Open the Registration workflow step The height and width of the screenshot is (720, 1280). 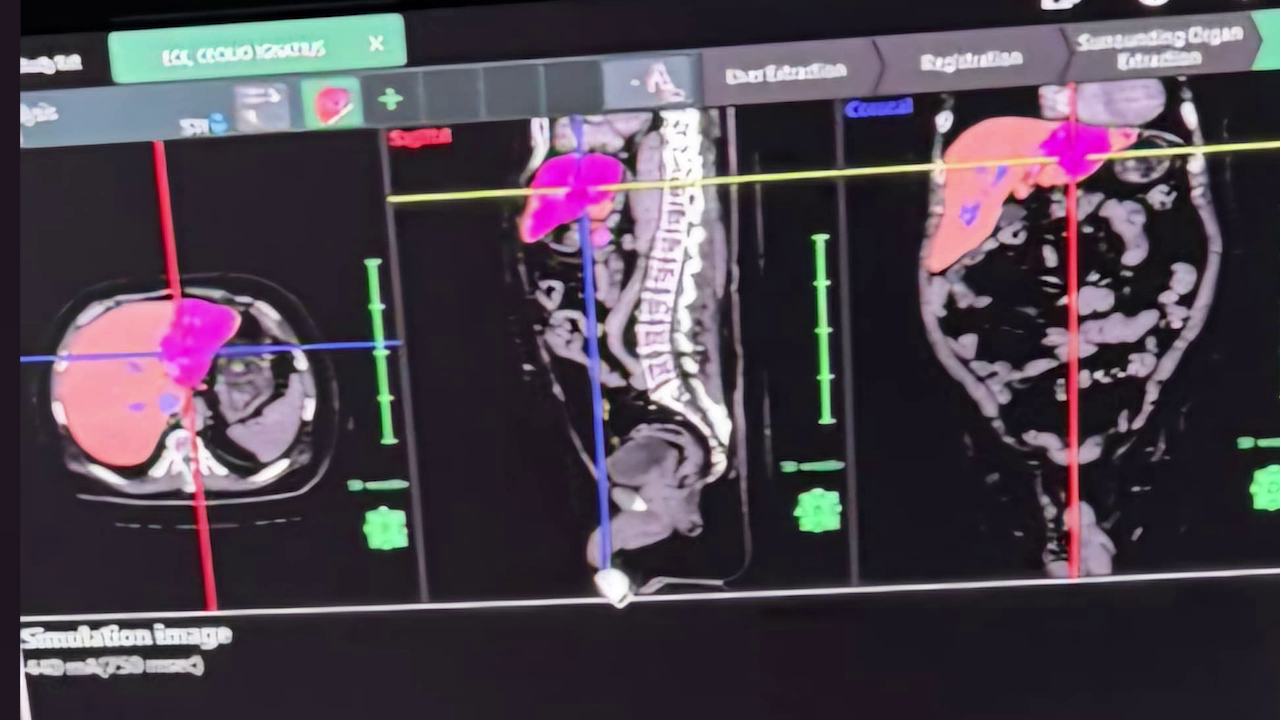coord(971,60)
